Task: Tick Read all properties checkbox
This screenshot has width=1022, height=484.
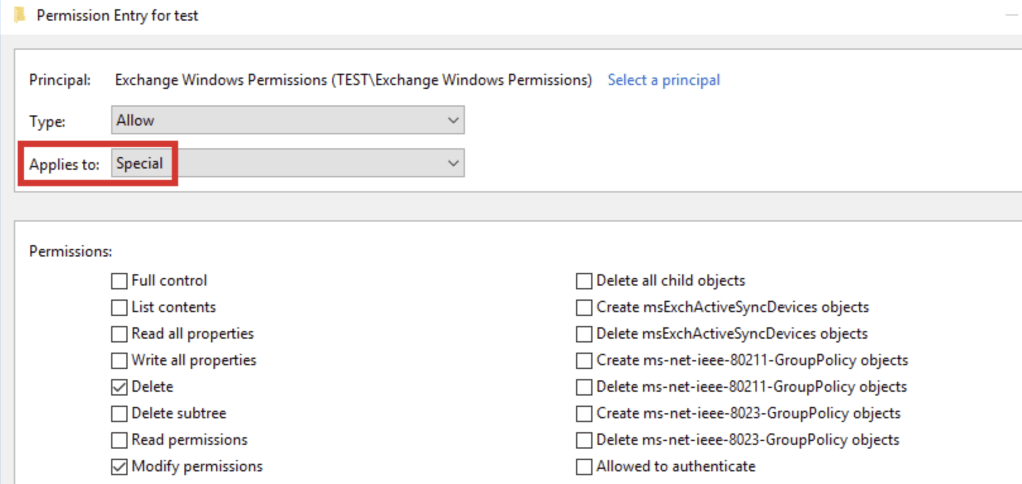Action: [x=120, y=334]
